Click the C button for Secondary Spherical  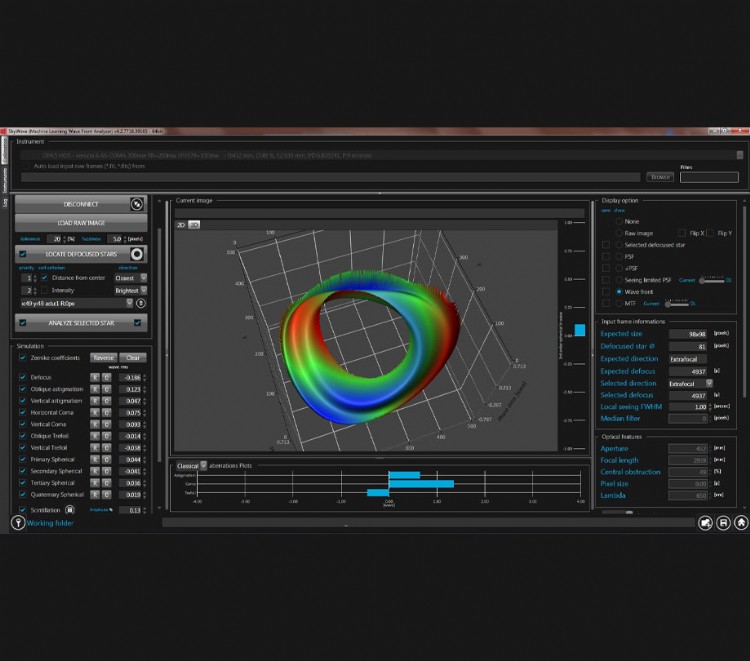106,471
